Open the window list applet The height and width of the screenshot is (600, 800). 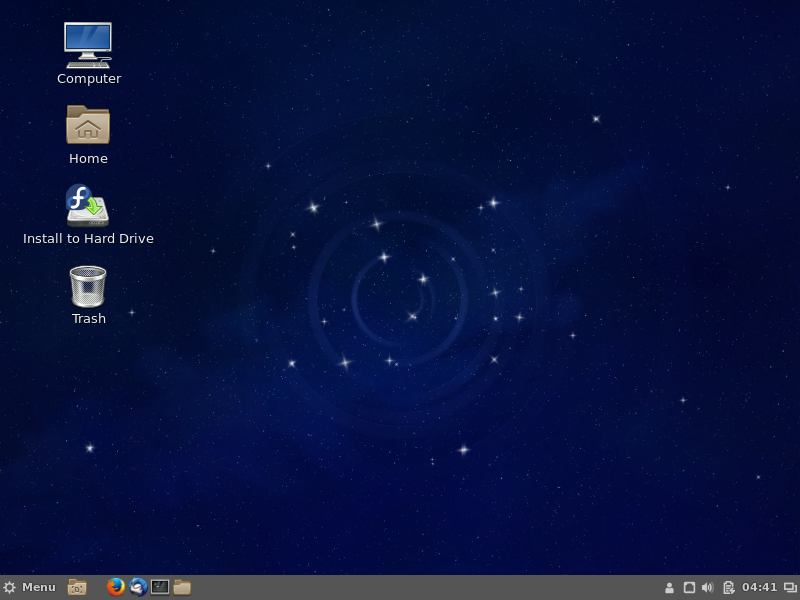(790, 587)
